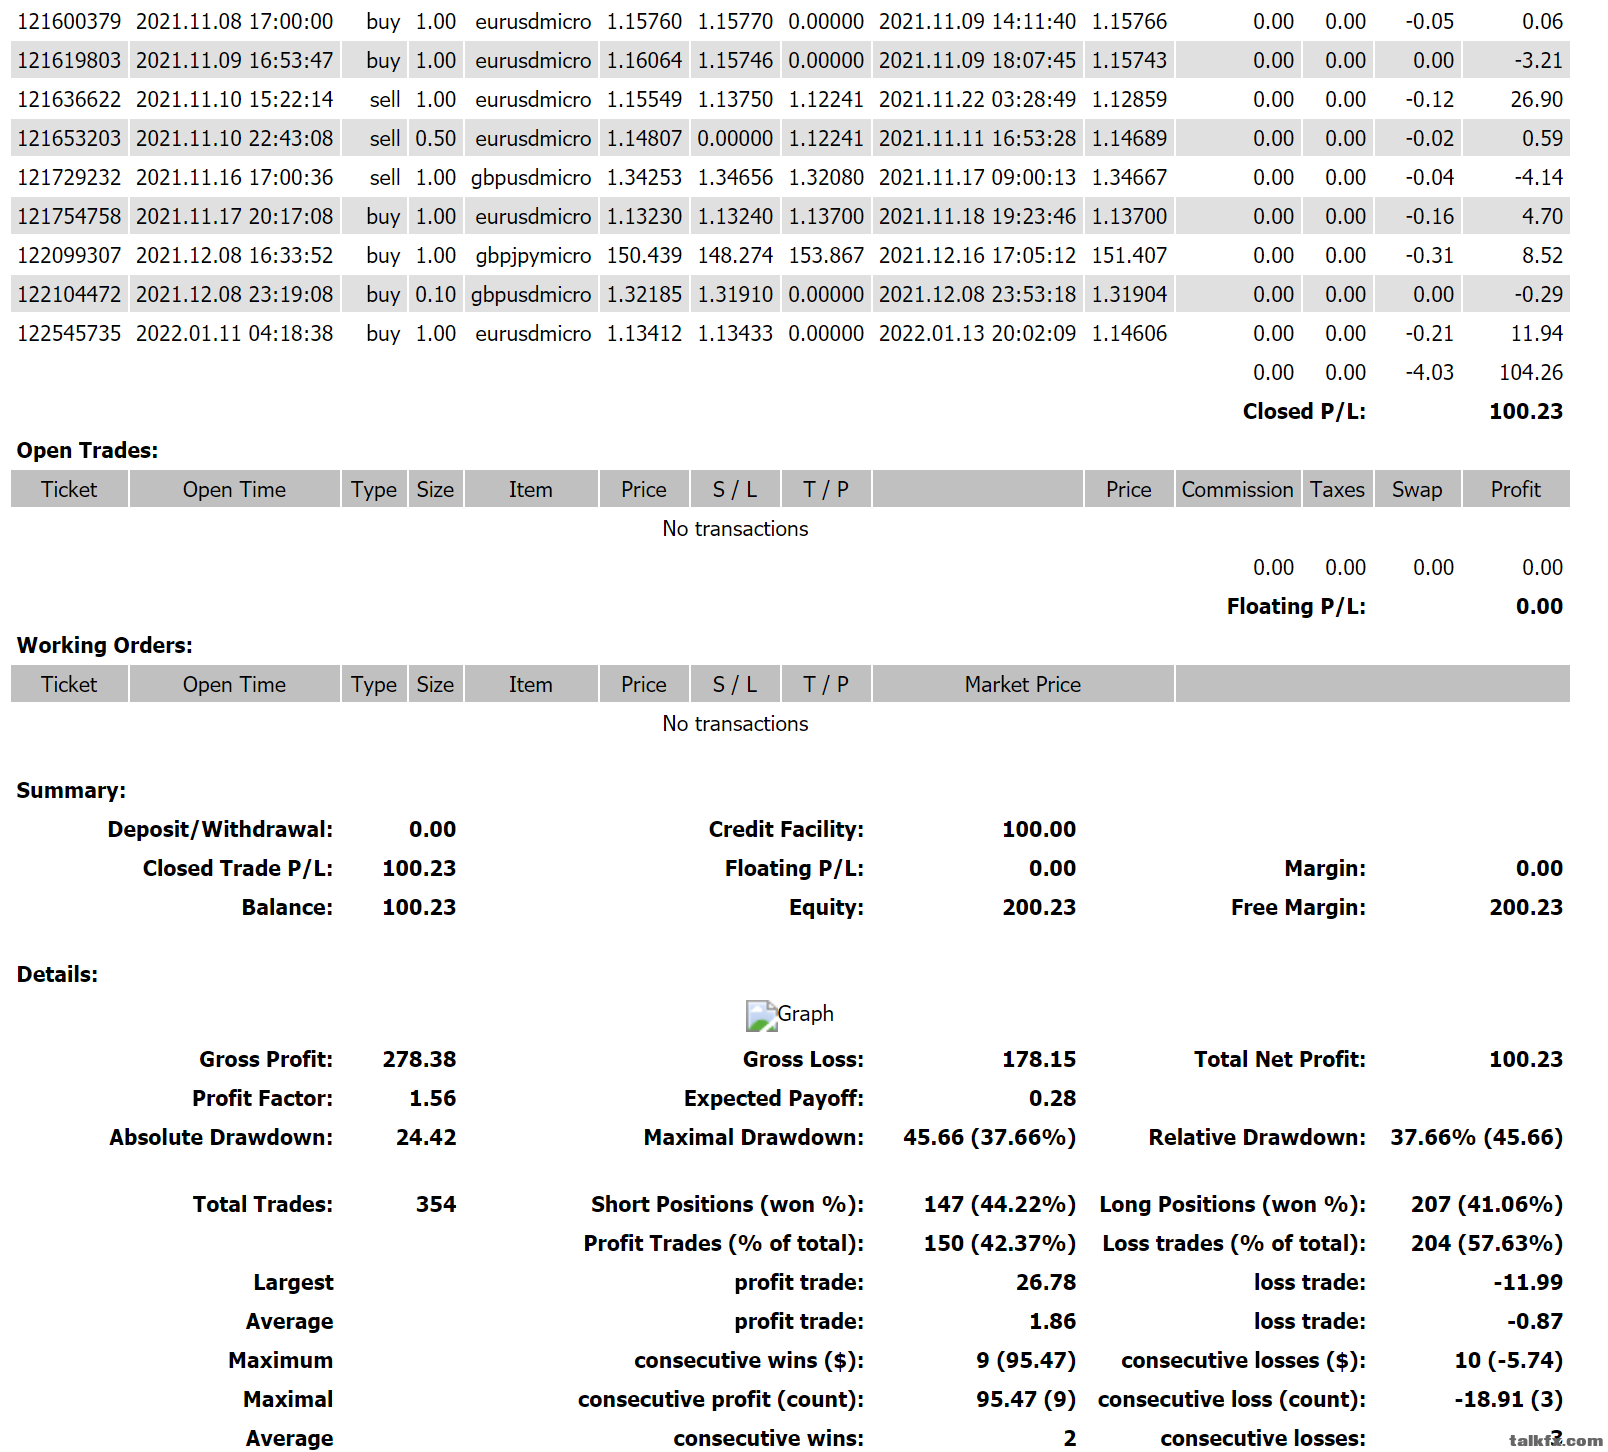Click Ticket header in Open Trades table
This screenshot has height=1452, width=1608.
[x=69, y=489]
